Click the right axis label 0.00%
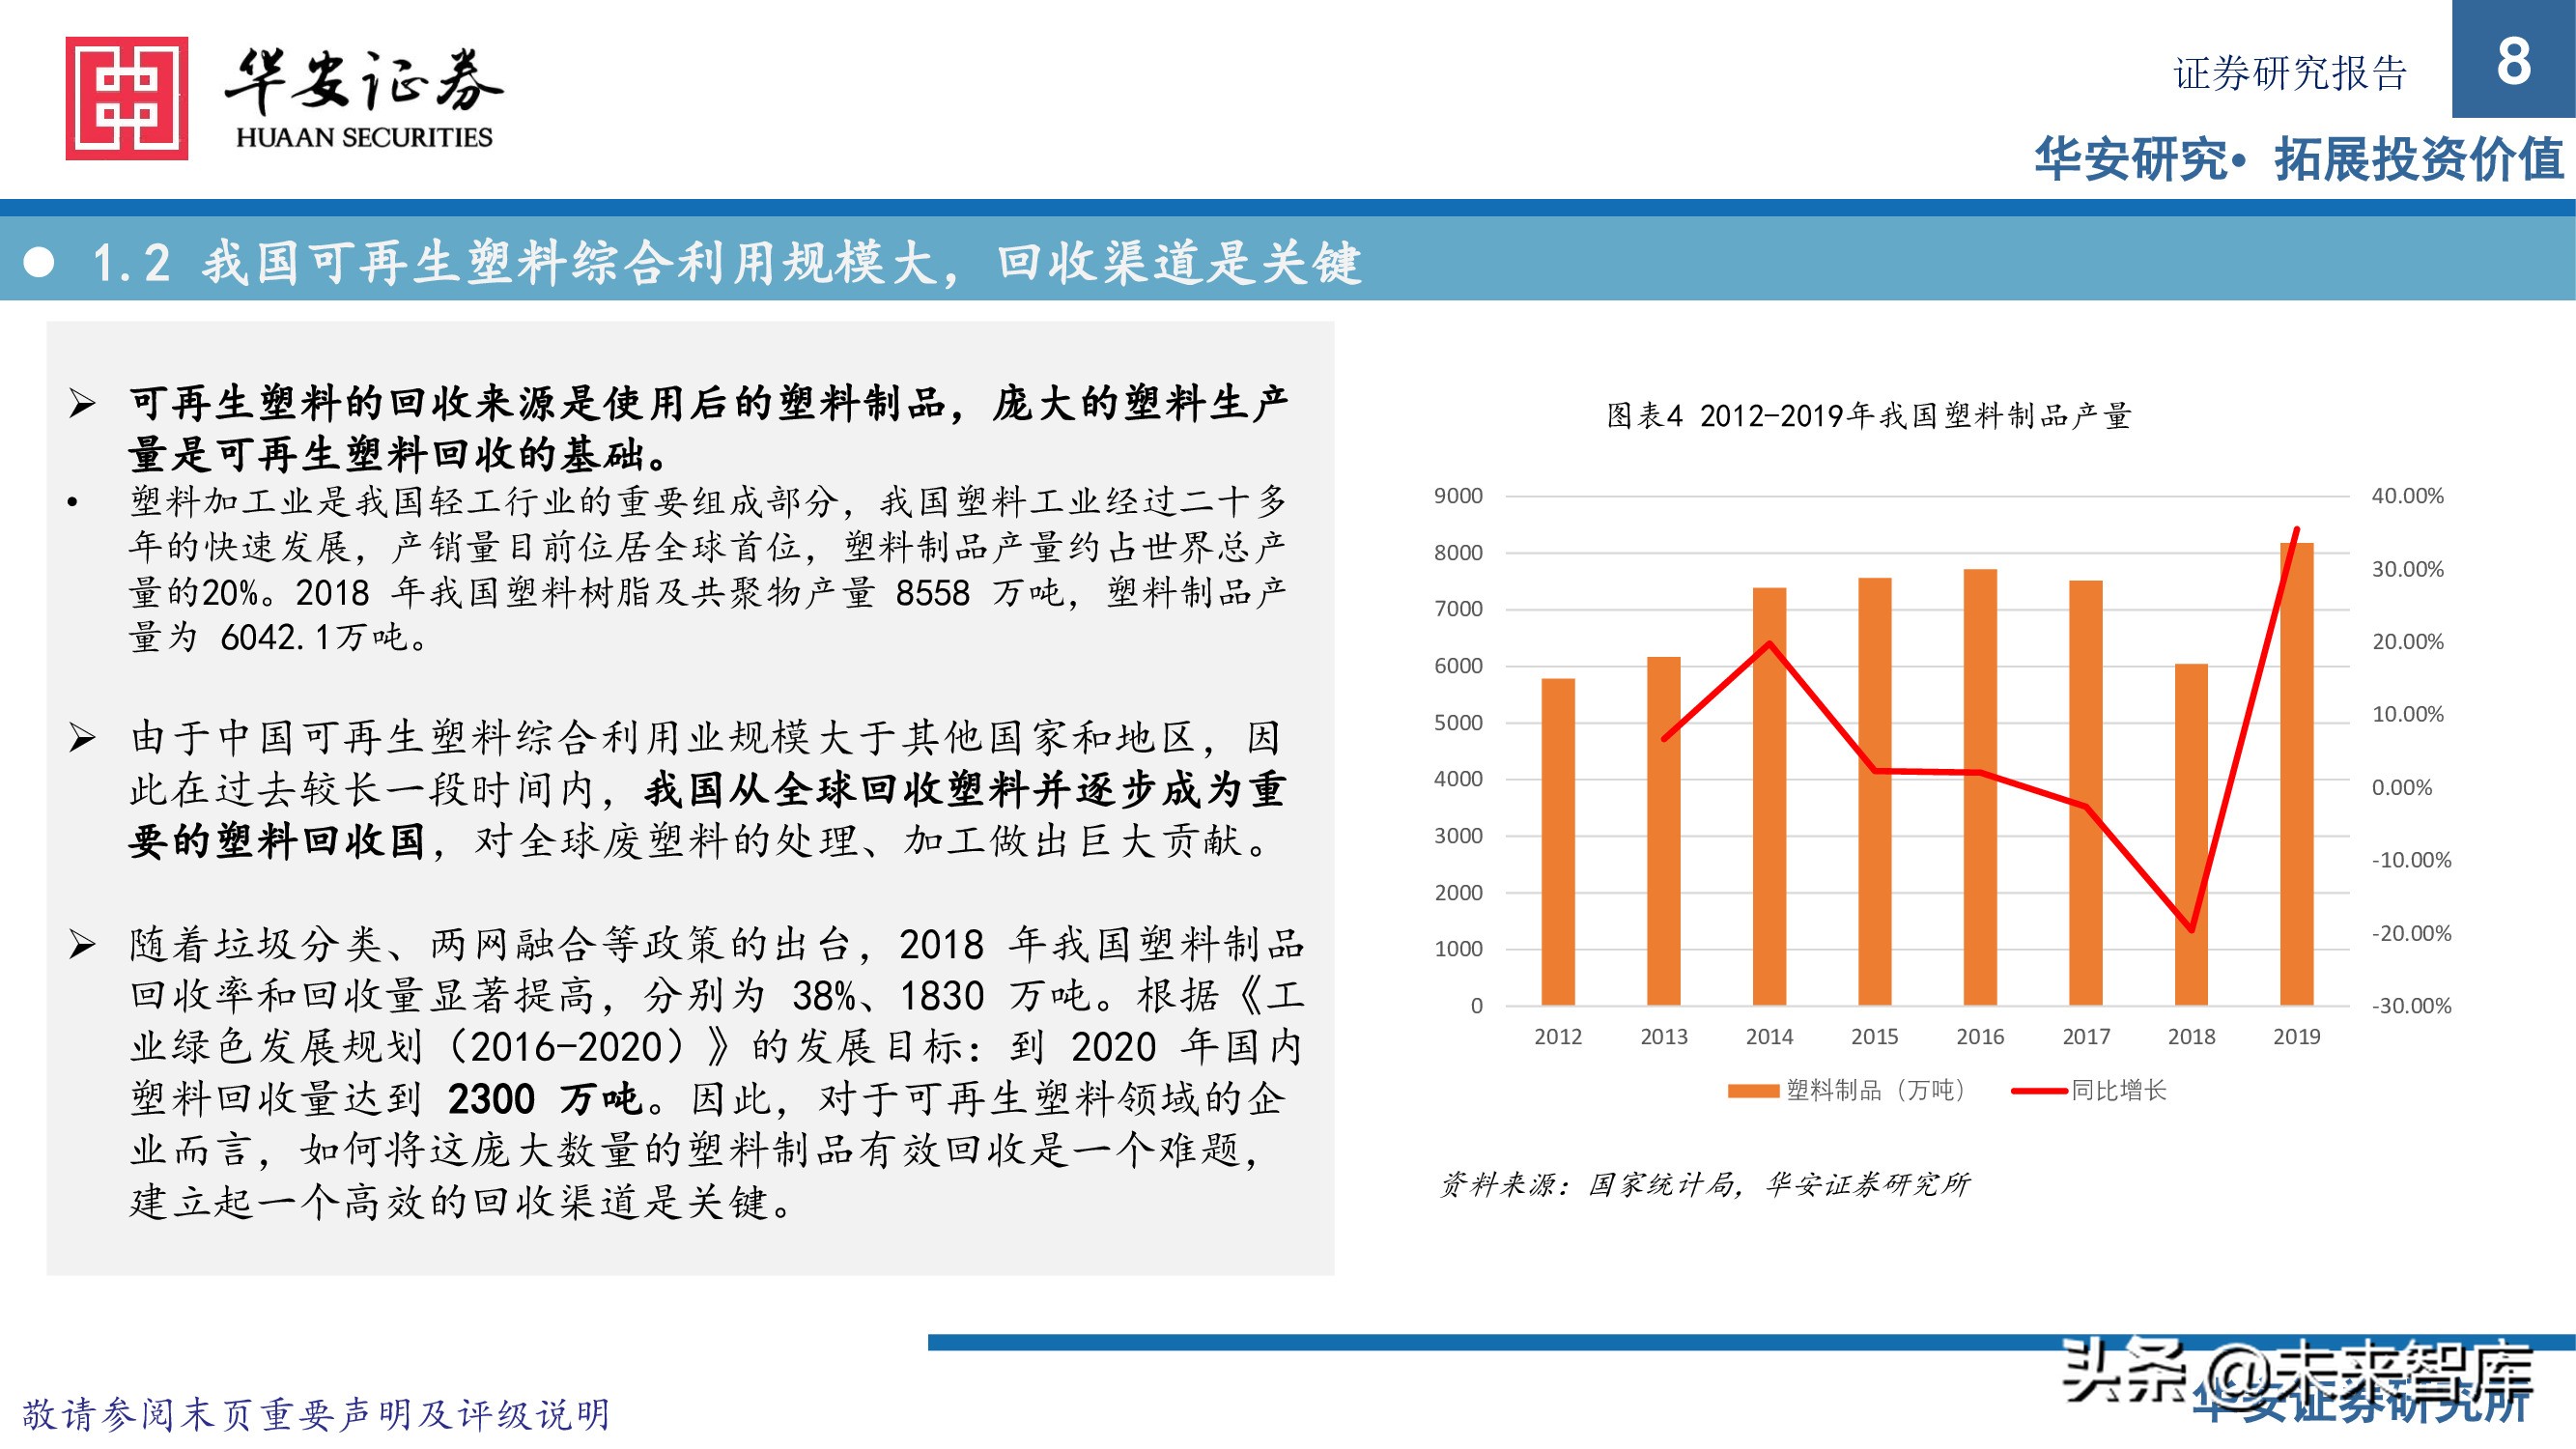The image size is (2576, 1449). pos(2402,788)
